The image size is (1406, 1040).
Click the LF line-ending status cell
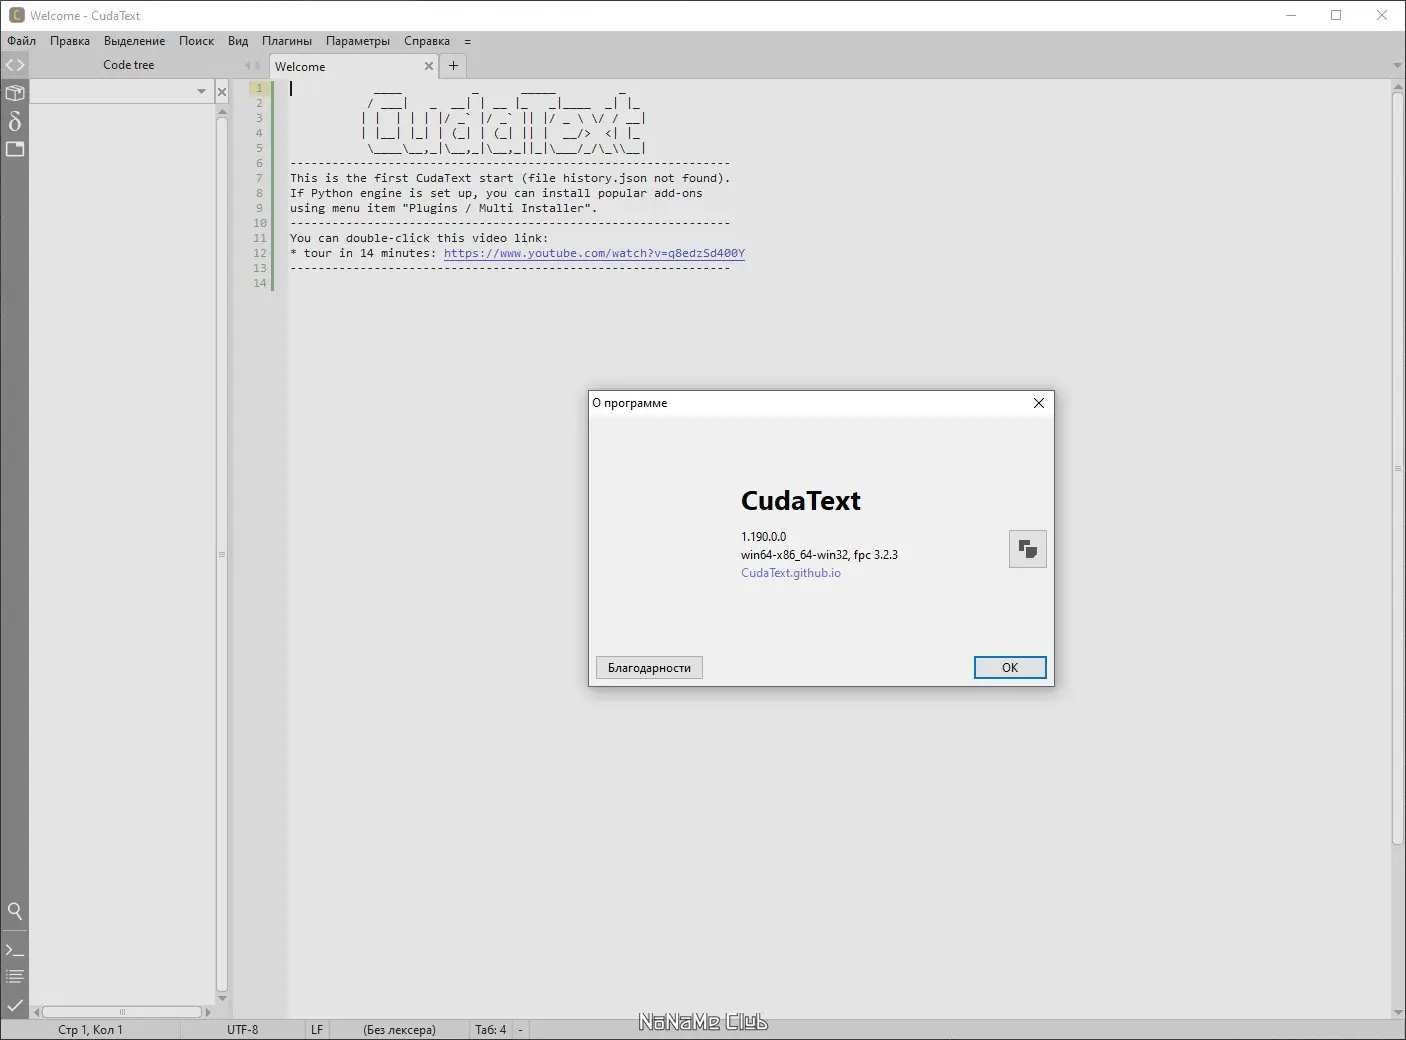[317, 1029]
